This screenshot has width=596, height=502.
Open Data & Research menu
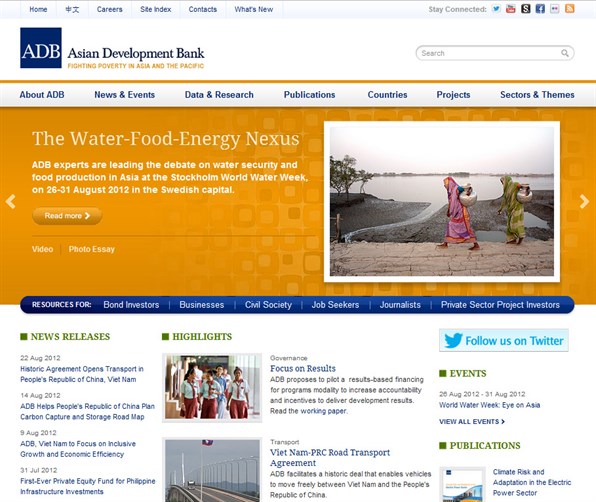point(219,95)
